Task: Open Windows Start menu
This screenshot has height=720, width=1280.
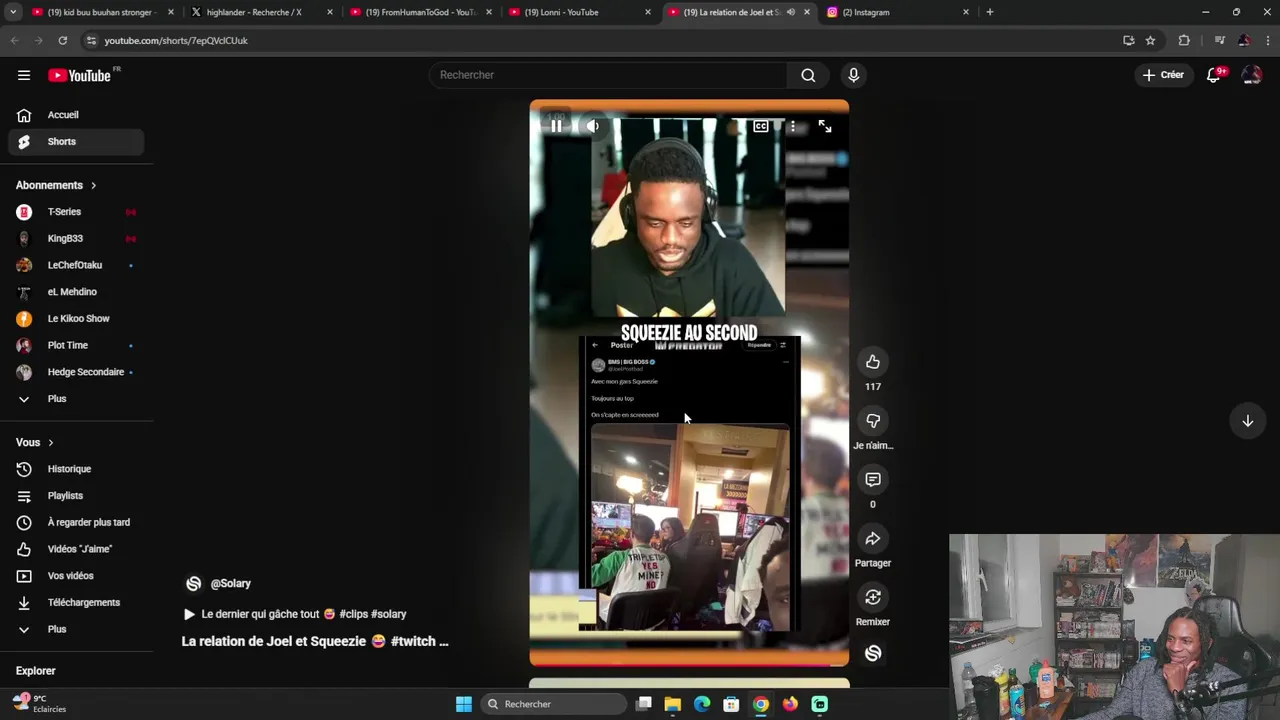Action: 464,704
